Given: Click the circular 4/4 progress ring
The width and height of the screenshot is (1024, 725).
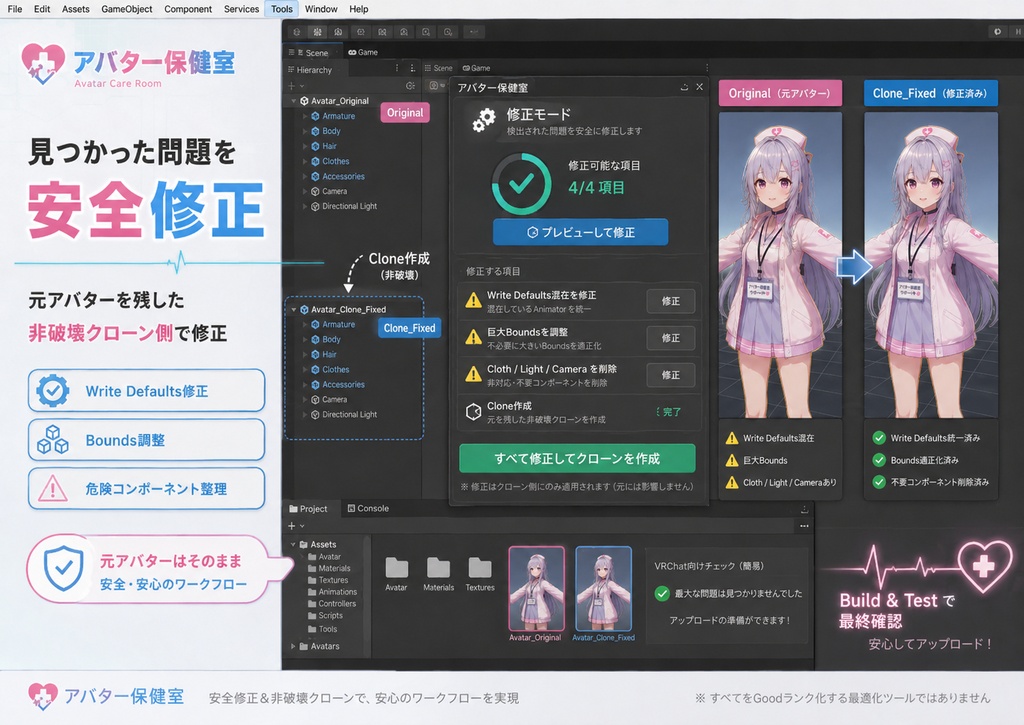Looking at the screenshot, I should 521,184.
